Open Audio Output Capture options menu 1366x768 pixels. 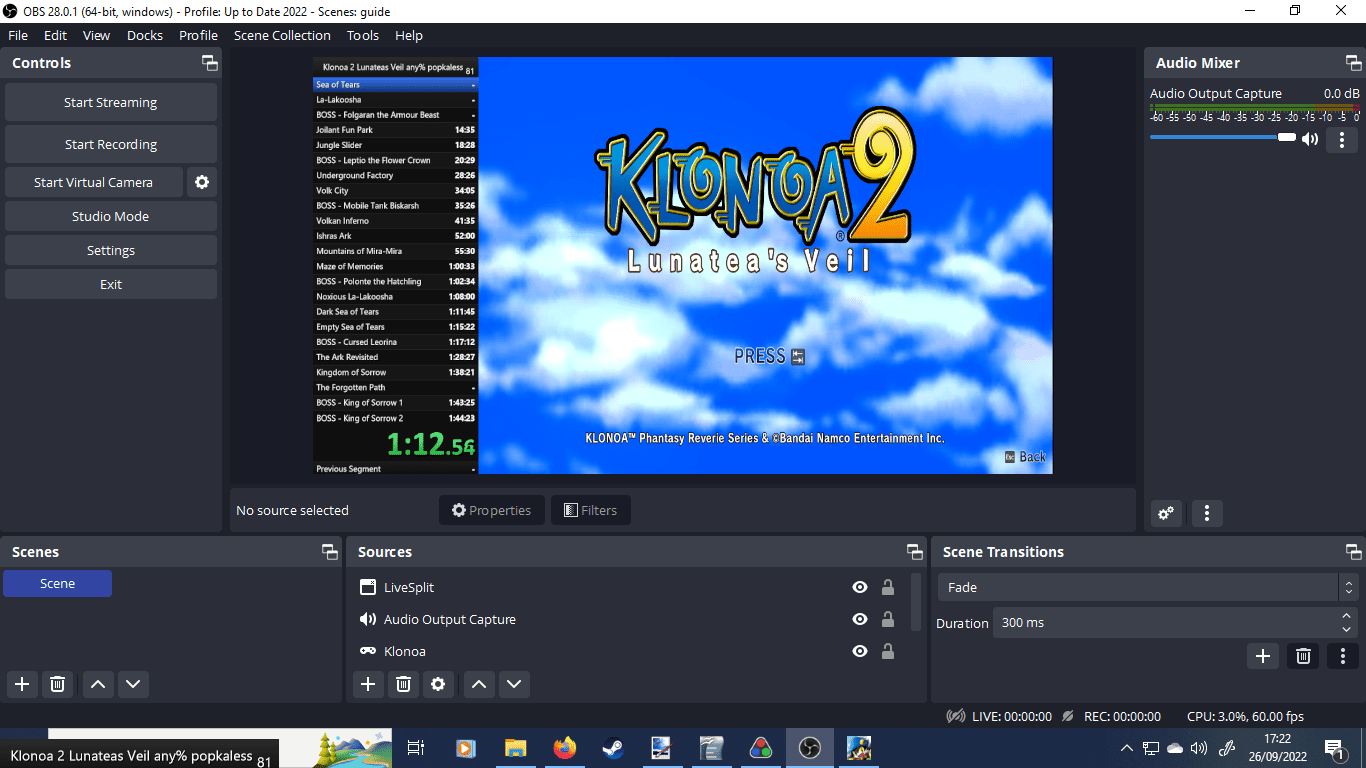[1342, 140]
